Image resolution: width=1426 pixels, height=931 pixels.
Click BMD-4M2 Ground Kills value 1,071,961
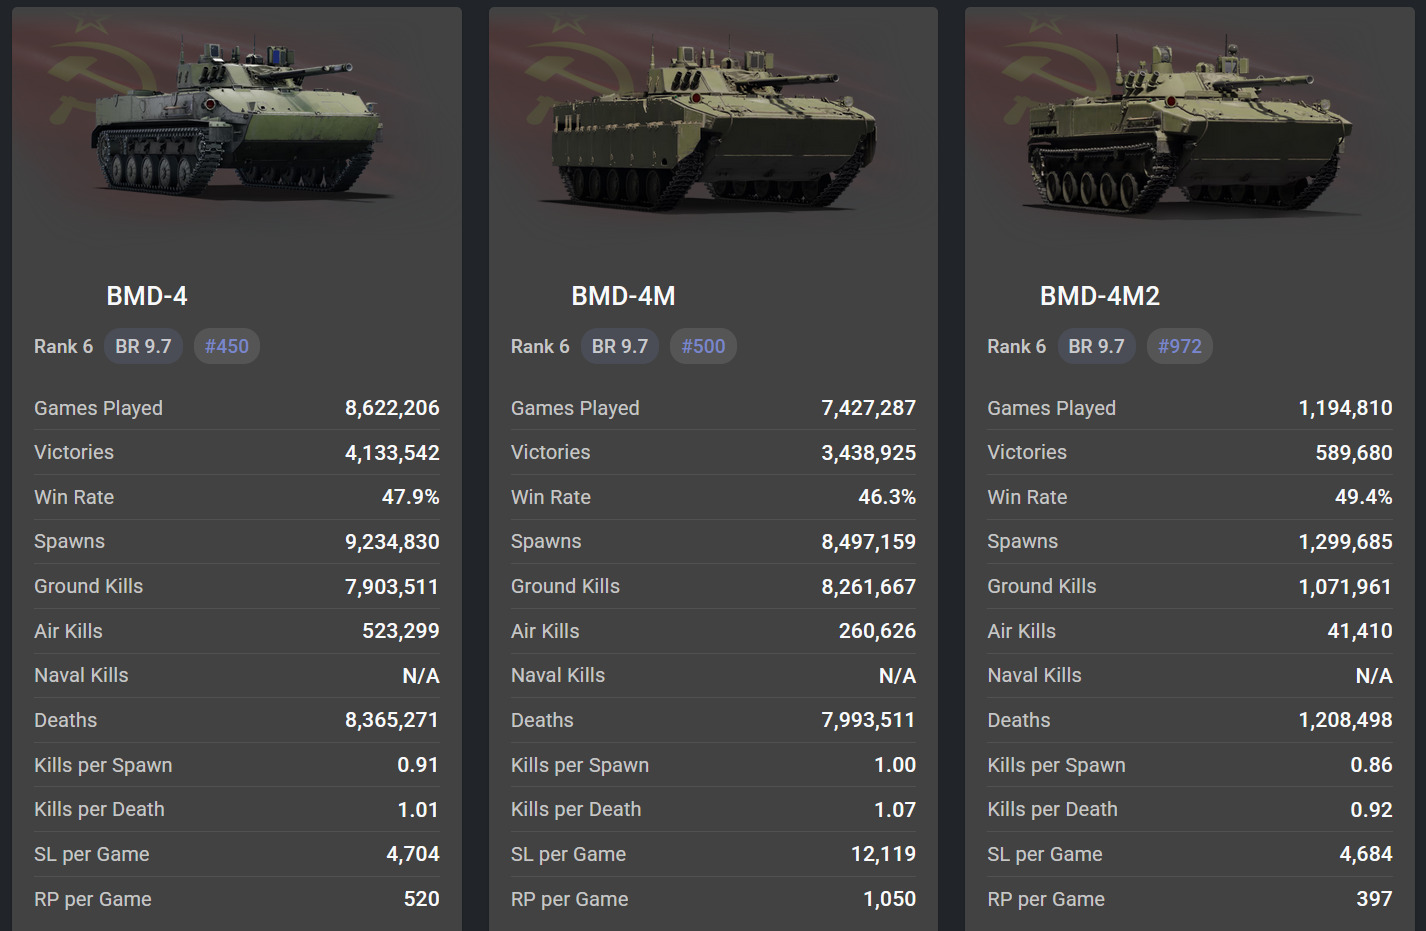[1345, 586]
